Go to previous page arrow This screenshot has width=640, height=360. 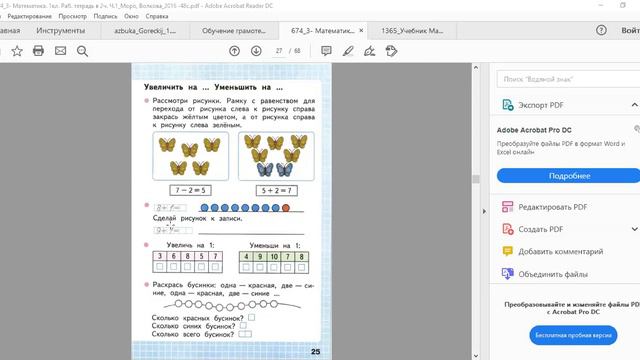pyautogui.click(x=234, y=51)
